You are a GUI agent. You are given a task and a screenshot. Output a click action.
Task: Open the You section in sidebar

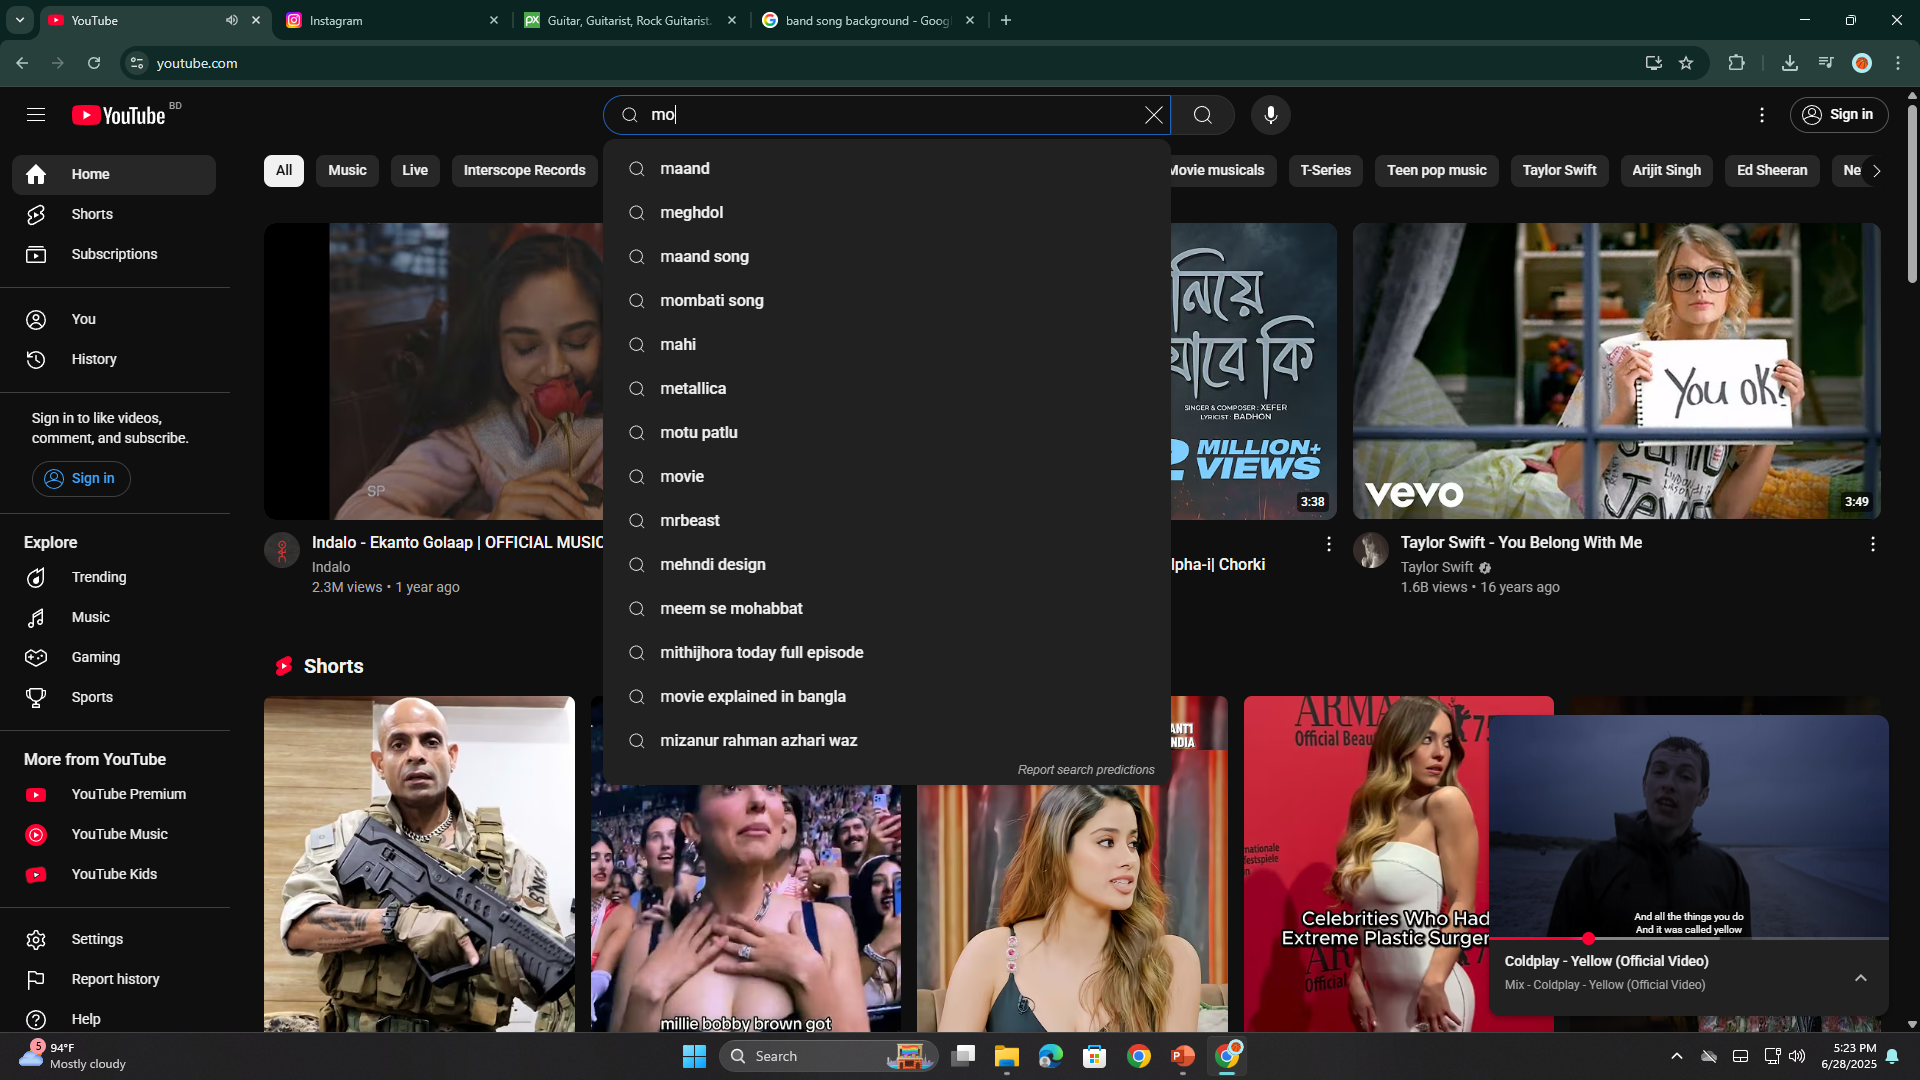(114, 319)
